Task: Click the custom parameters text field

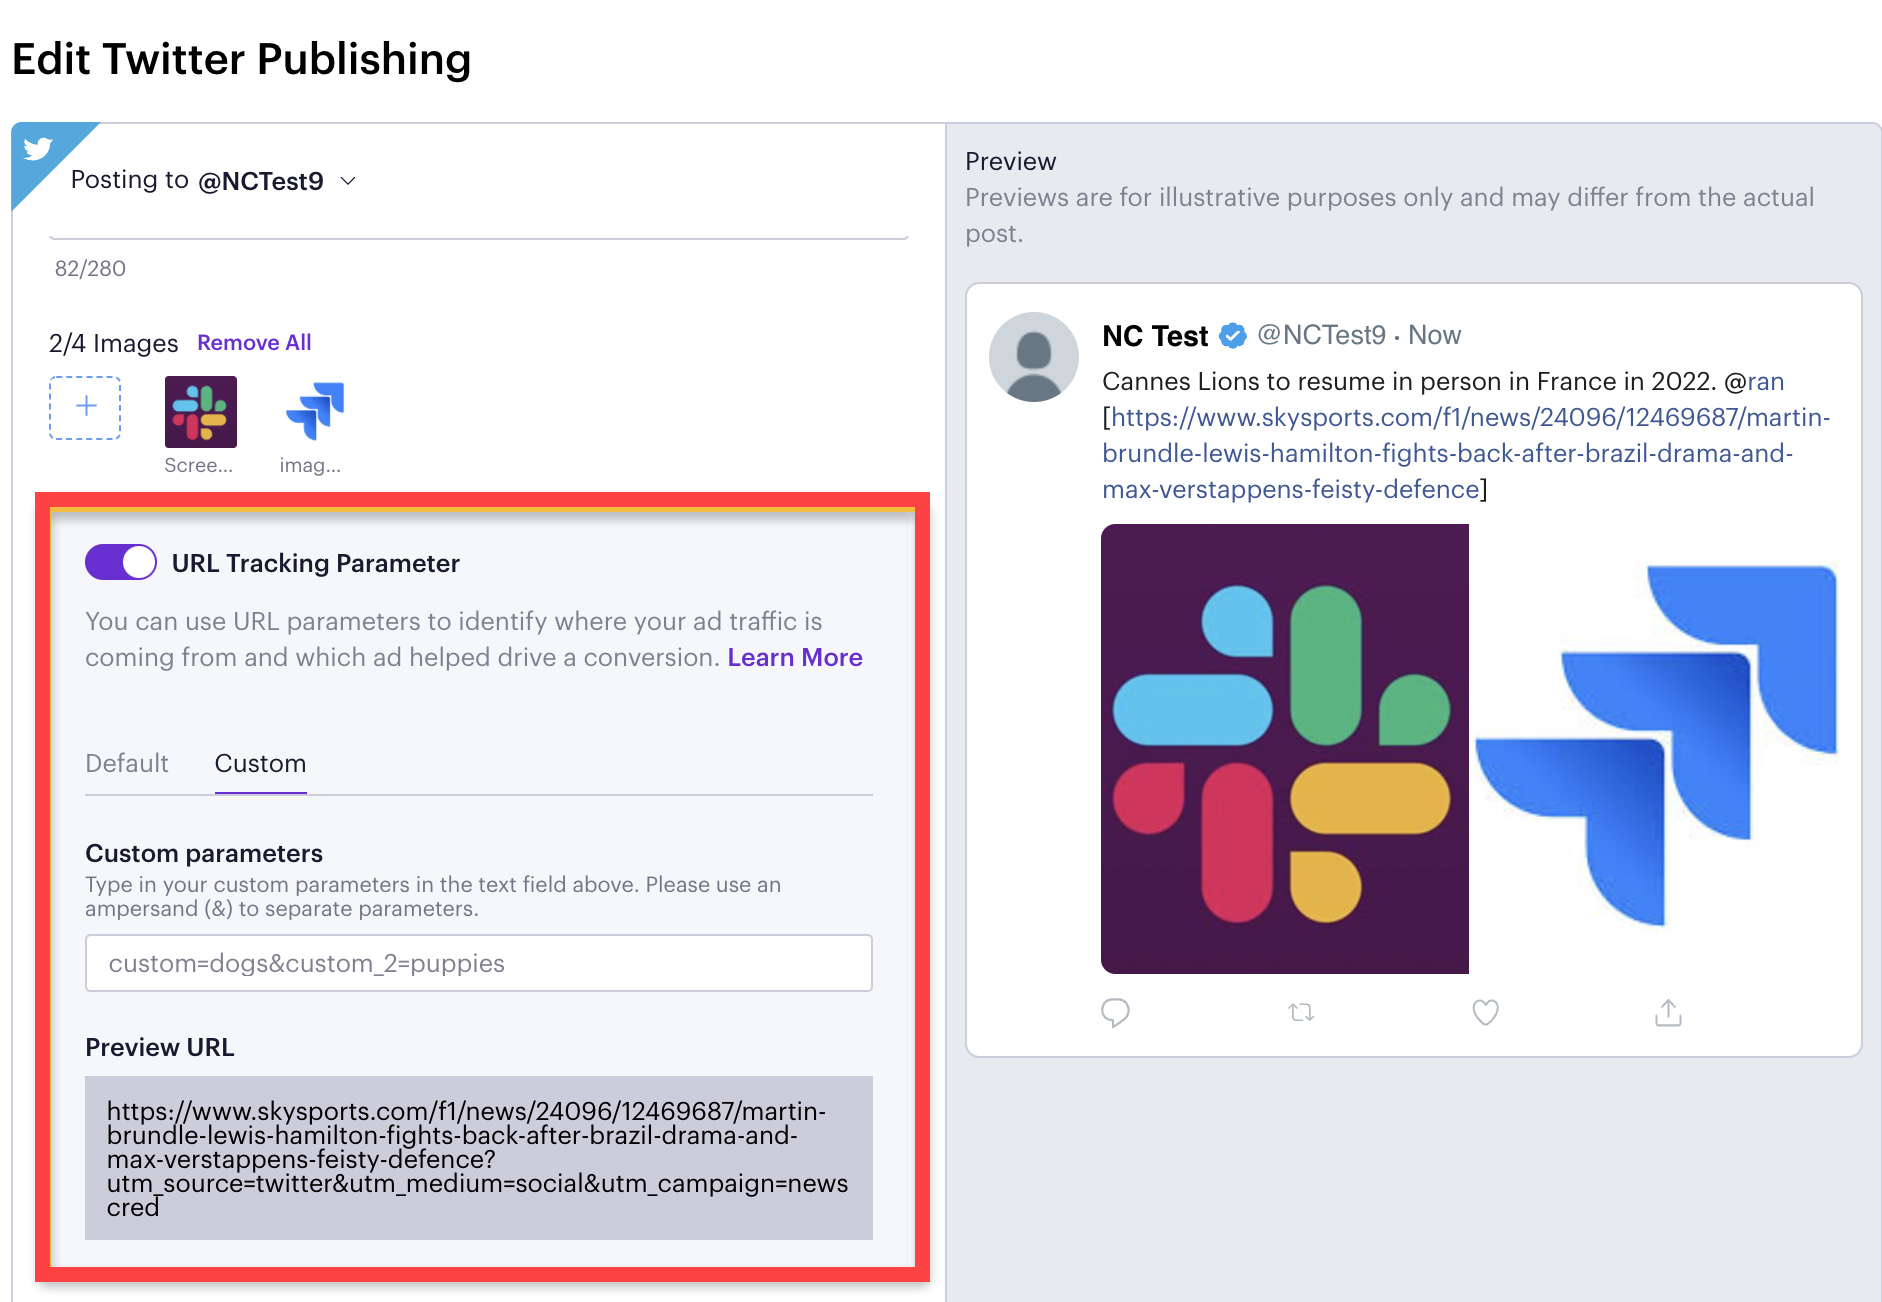Action: click(479, 963)
